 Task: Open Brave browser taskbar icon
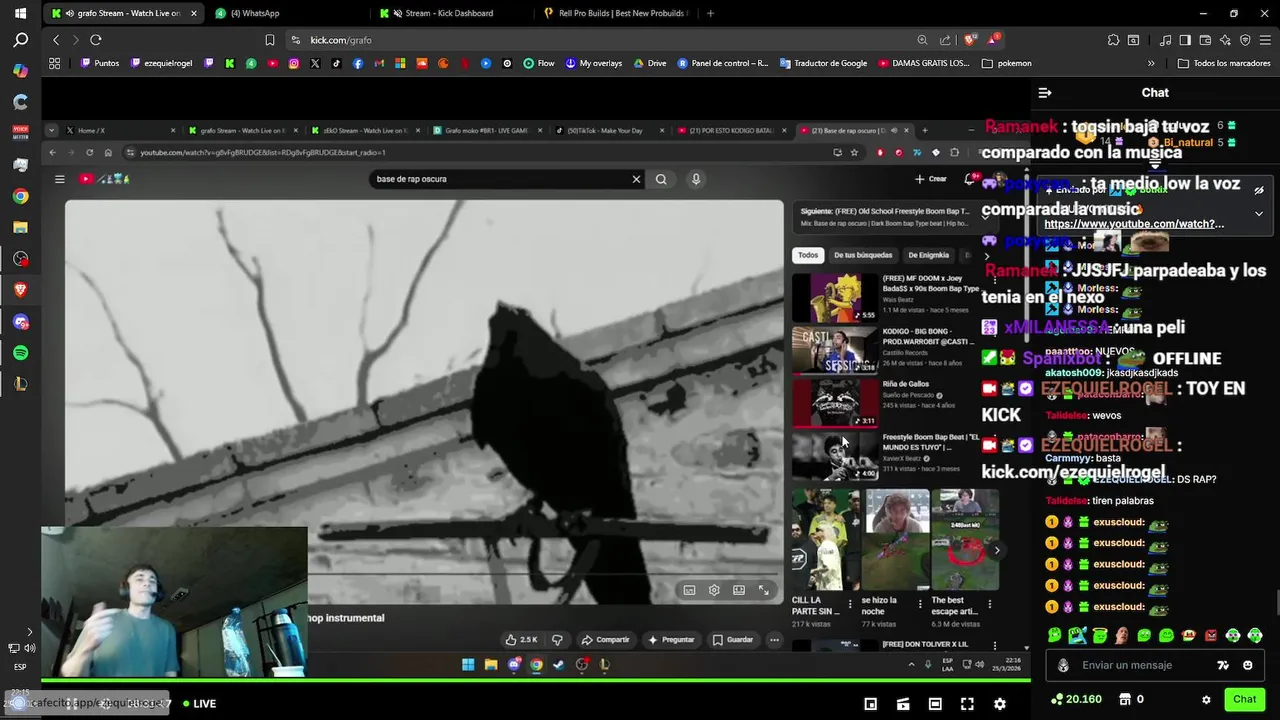pyautogui.click(x=20, y=290)
